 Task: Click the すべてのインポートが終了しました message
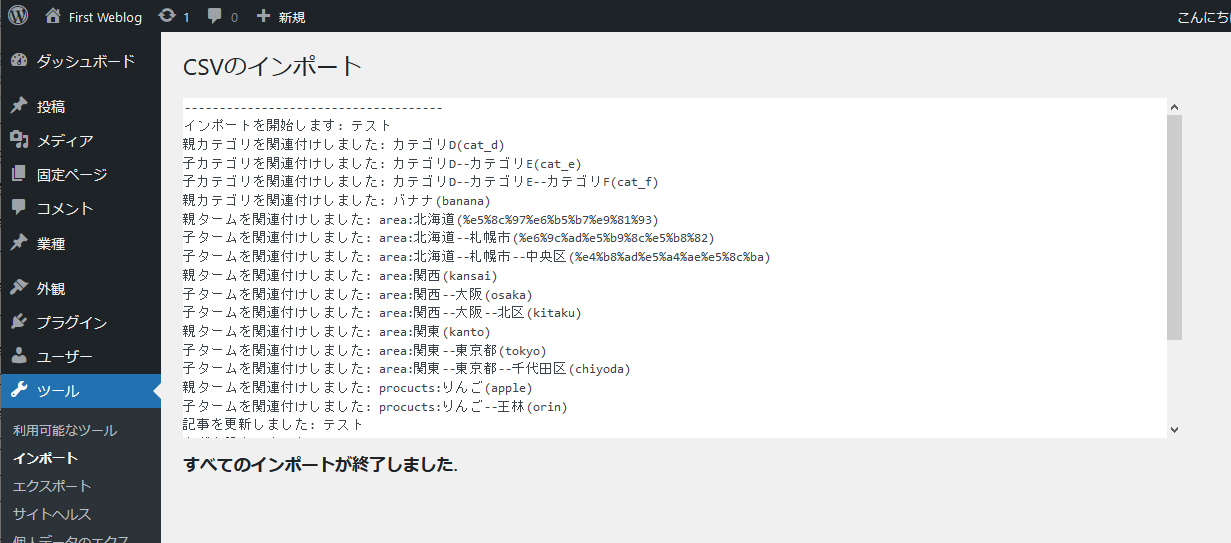point(321,465)
